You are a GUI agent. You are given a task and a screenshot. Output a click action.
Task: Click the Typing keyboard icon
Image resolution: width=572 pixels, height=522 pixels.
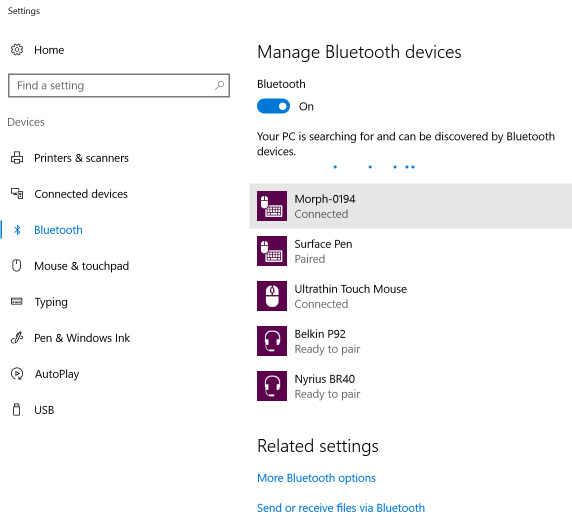click(17, 301)
